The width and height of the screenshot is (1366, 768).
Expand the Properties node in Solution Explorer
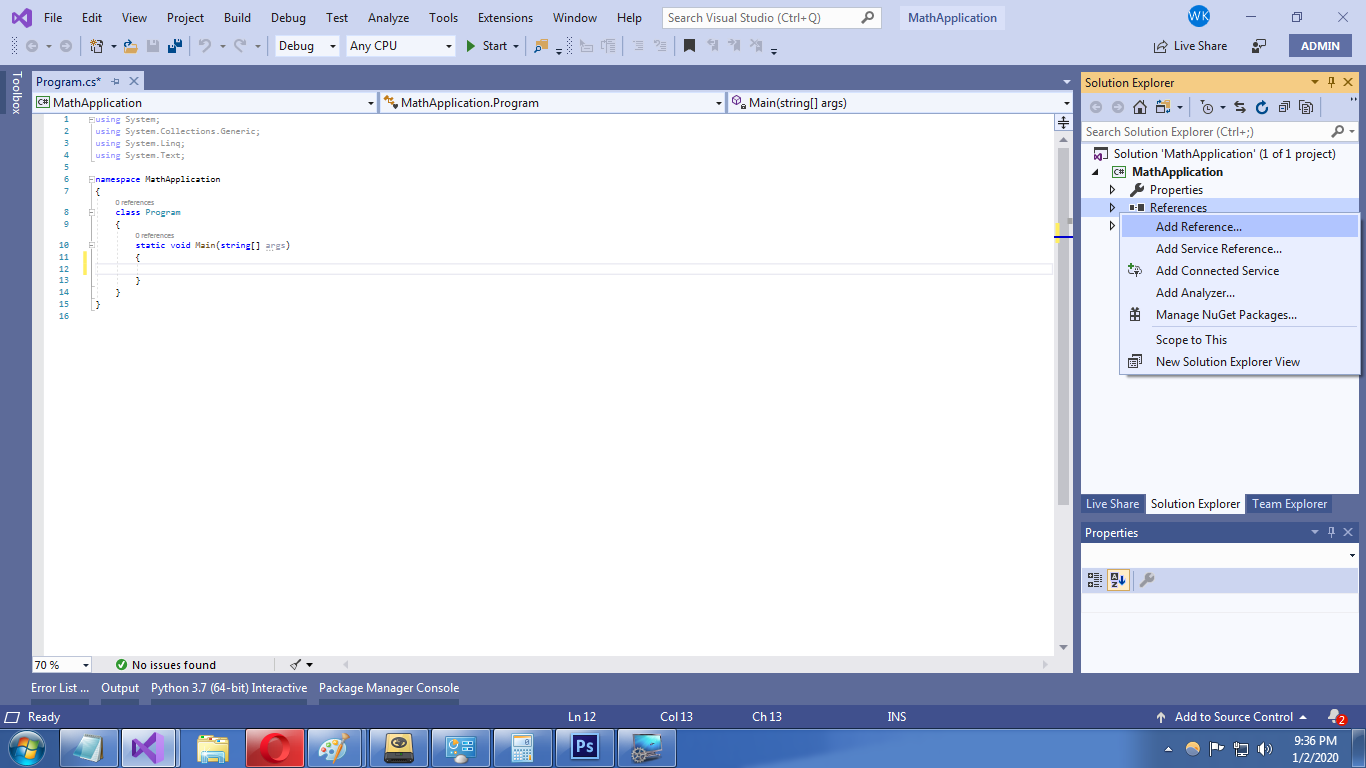tap(1112, 190)
